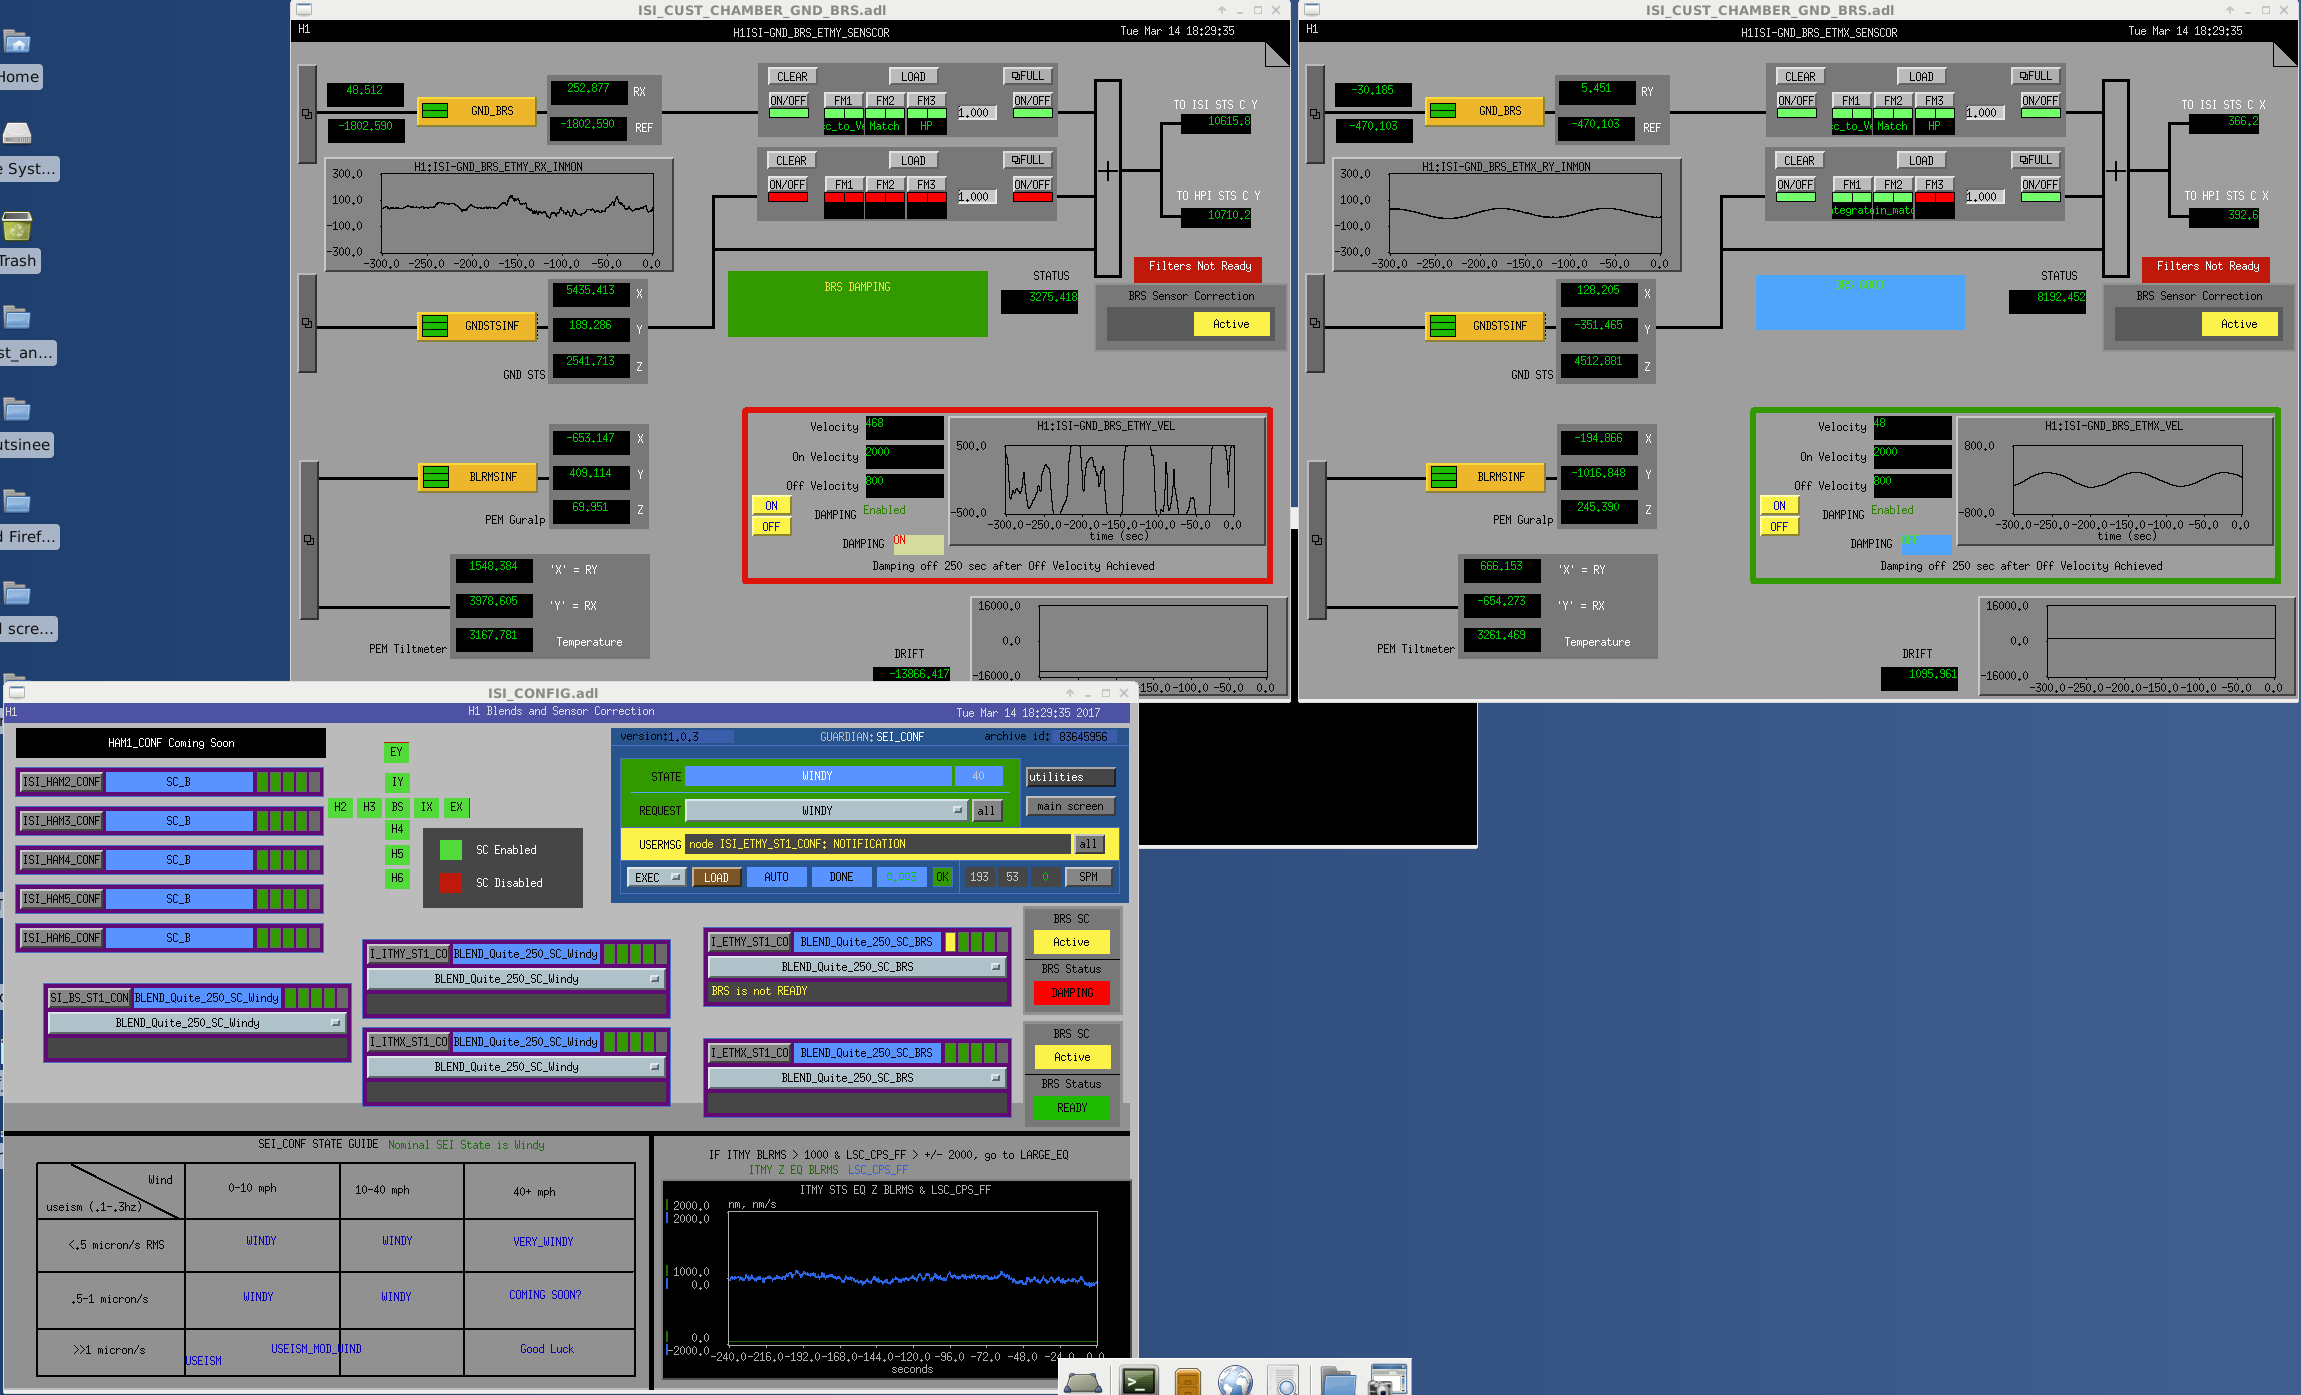Open the EXEC mode dropdown
Image resolution: width=2301 pixels, height=1395 pixels.
(655, 878)
